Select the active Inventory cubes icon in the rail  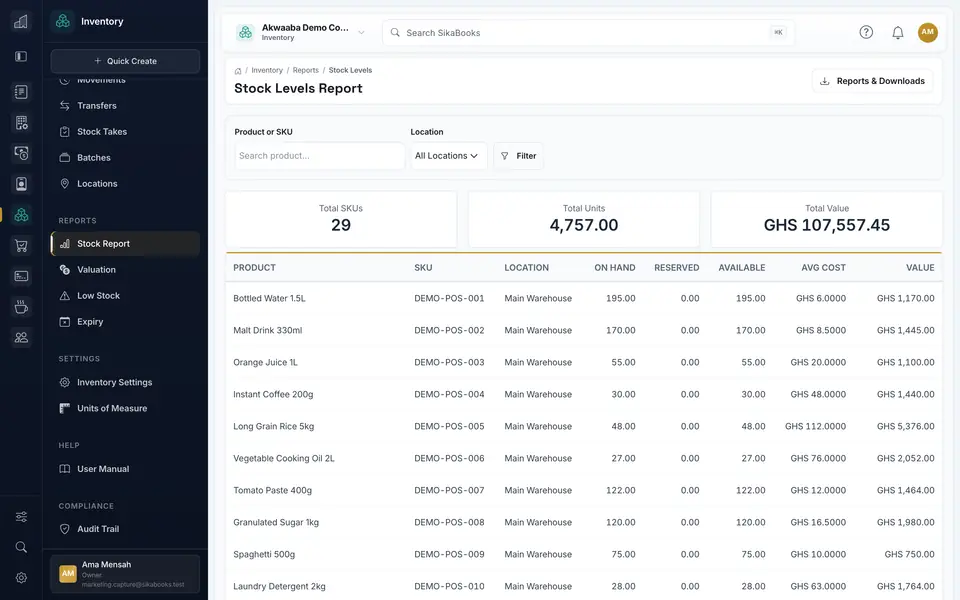21,214
